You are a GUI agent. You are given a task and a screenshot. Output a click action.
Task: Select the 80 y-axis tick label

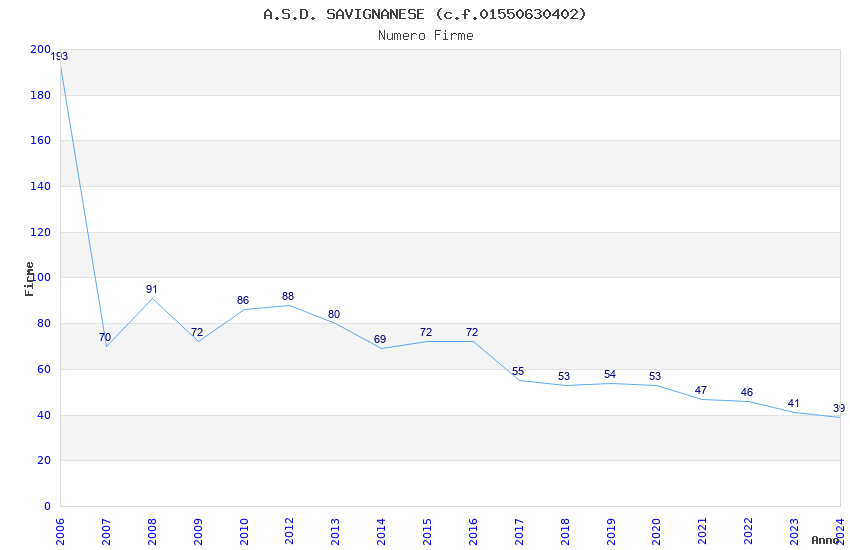pos(44,323)
